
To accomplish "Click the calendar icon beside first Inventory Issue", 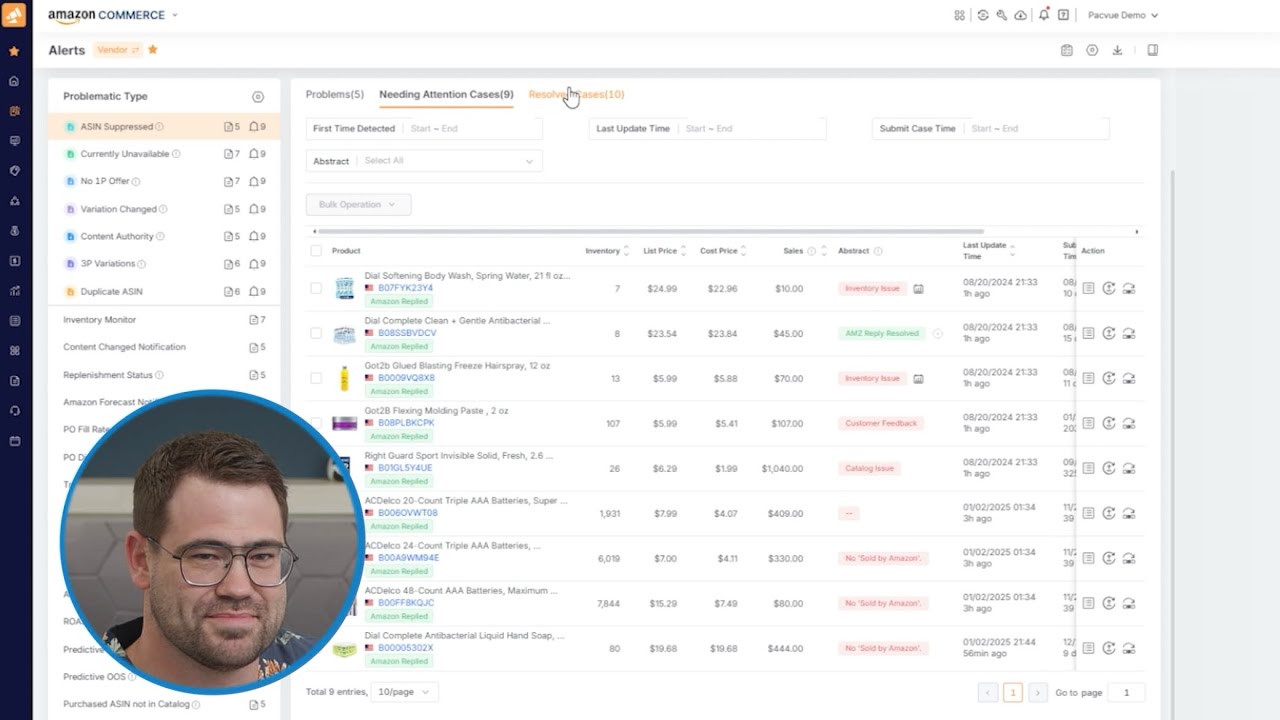I will click(x=918, y=289).
